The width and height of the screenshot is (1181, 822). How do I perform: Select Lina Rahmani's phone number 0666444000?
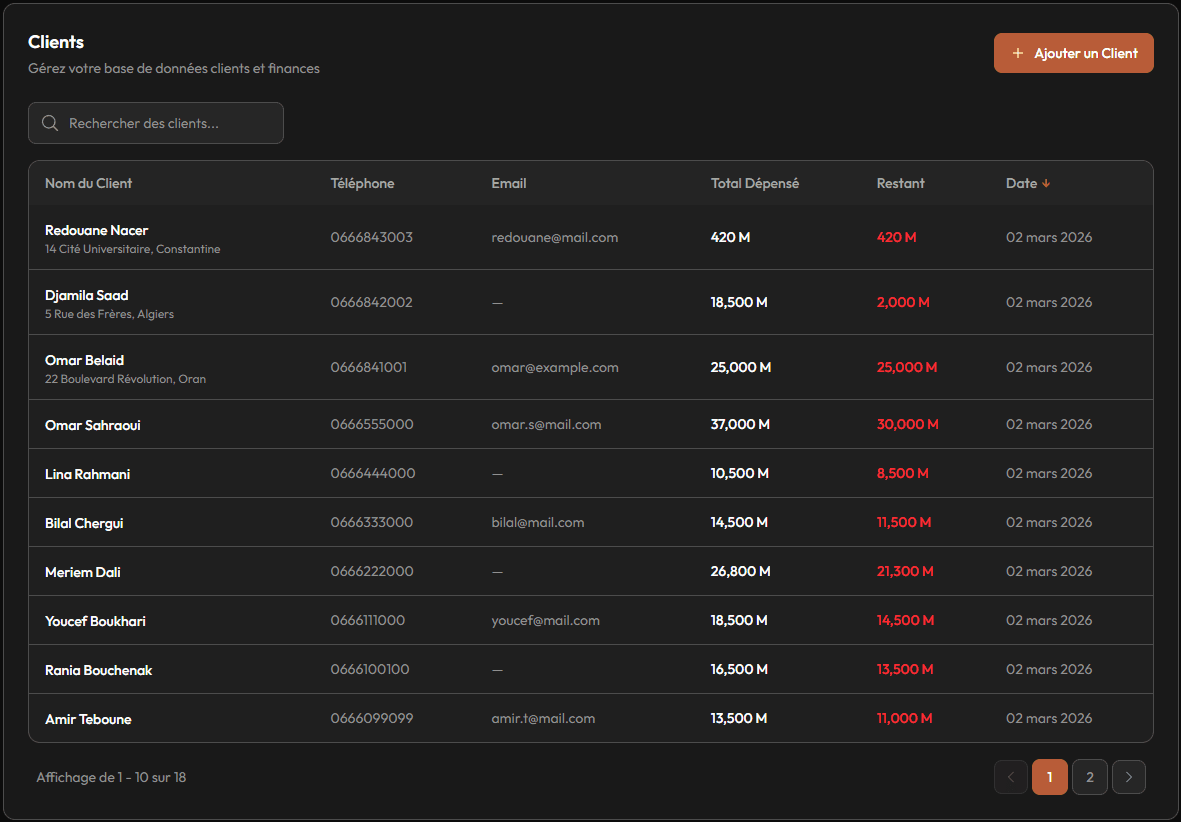[x=373, y=474]
